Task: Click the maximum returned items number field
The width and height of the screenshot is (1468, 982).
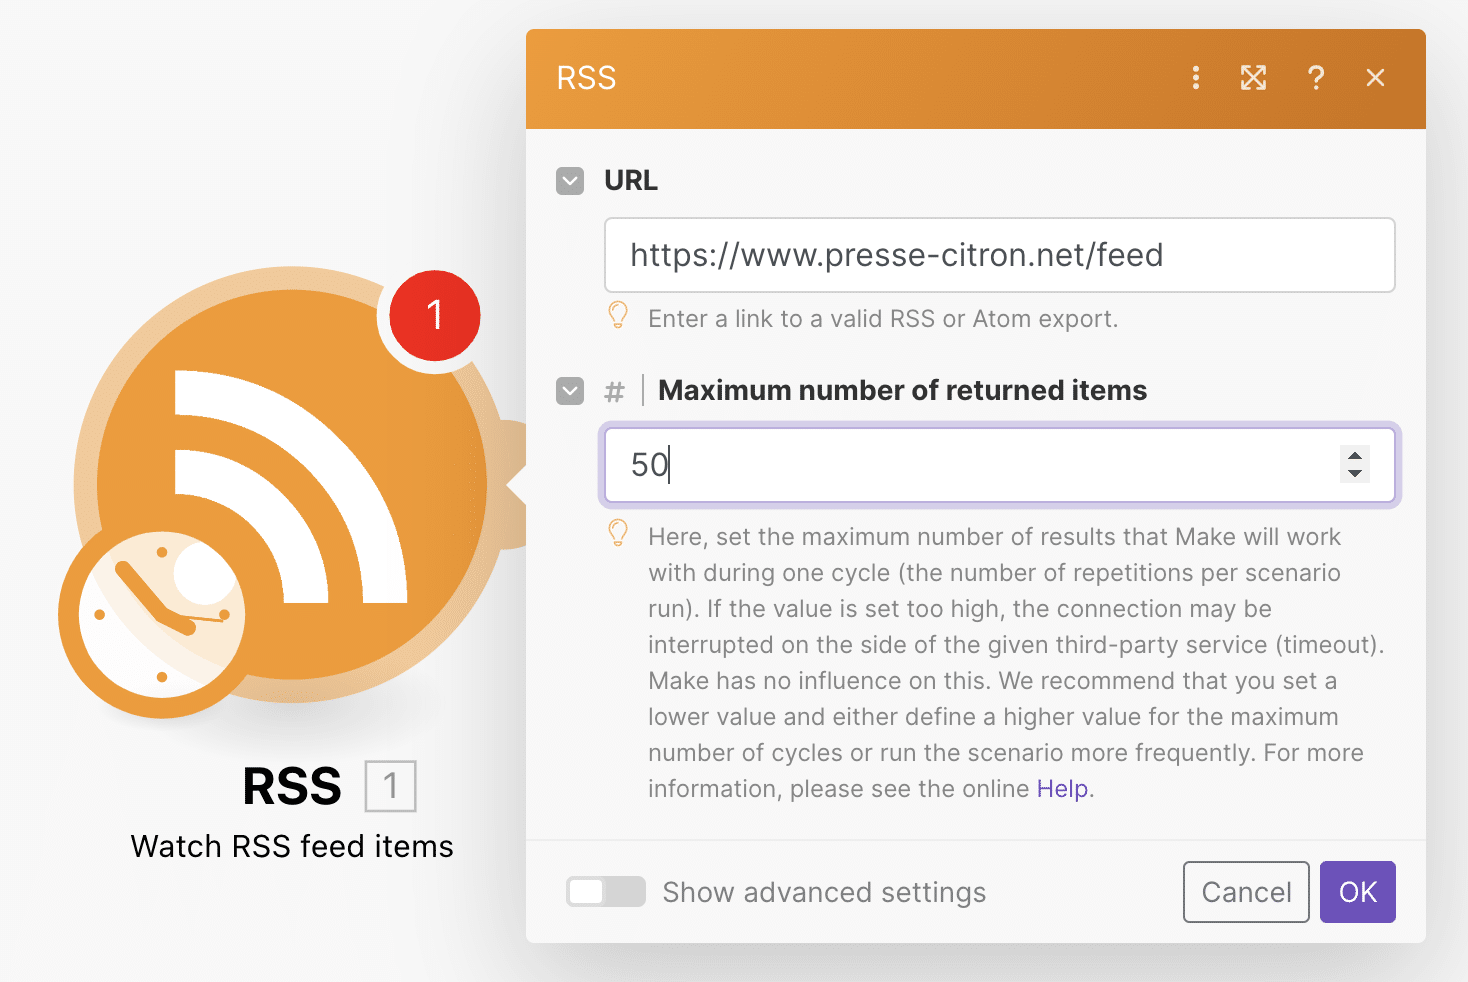Action: (1000, 465)
